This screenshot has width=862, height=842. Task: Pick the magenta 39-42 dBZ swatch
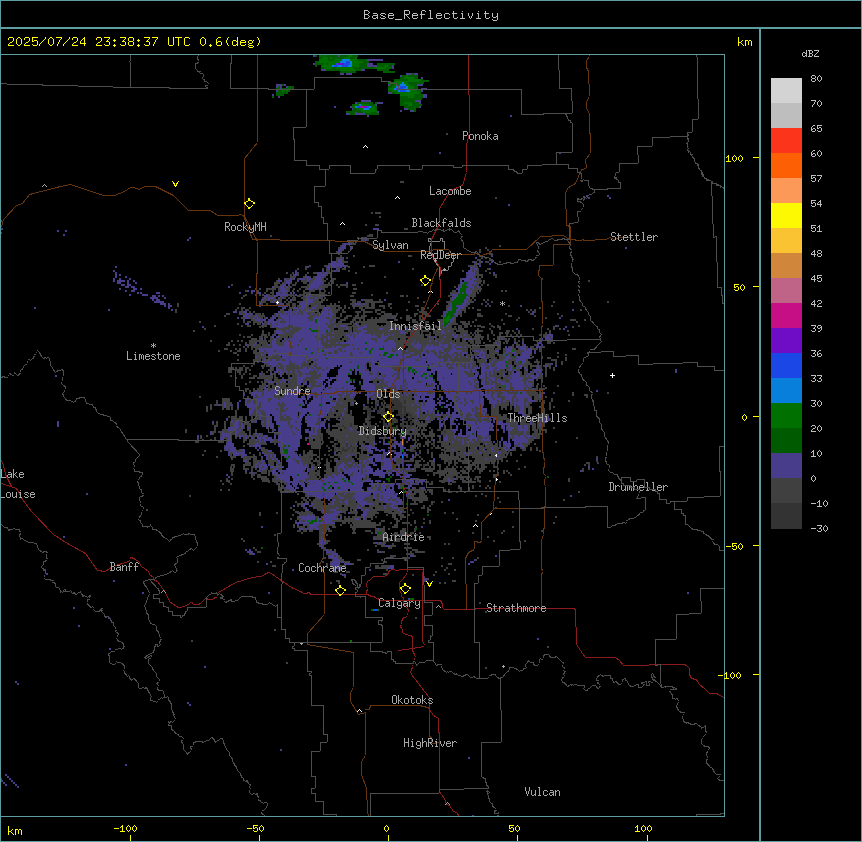pyautogui.click(x=786, y=315)
